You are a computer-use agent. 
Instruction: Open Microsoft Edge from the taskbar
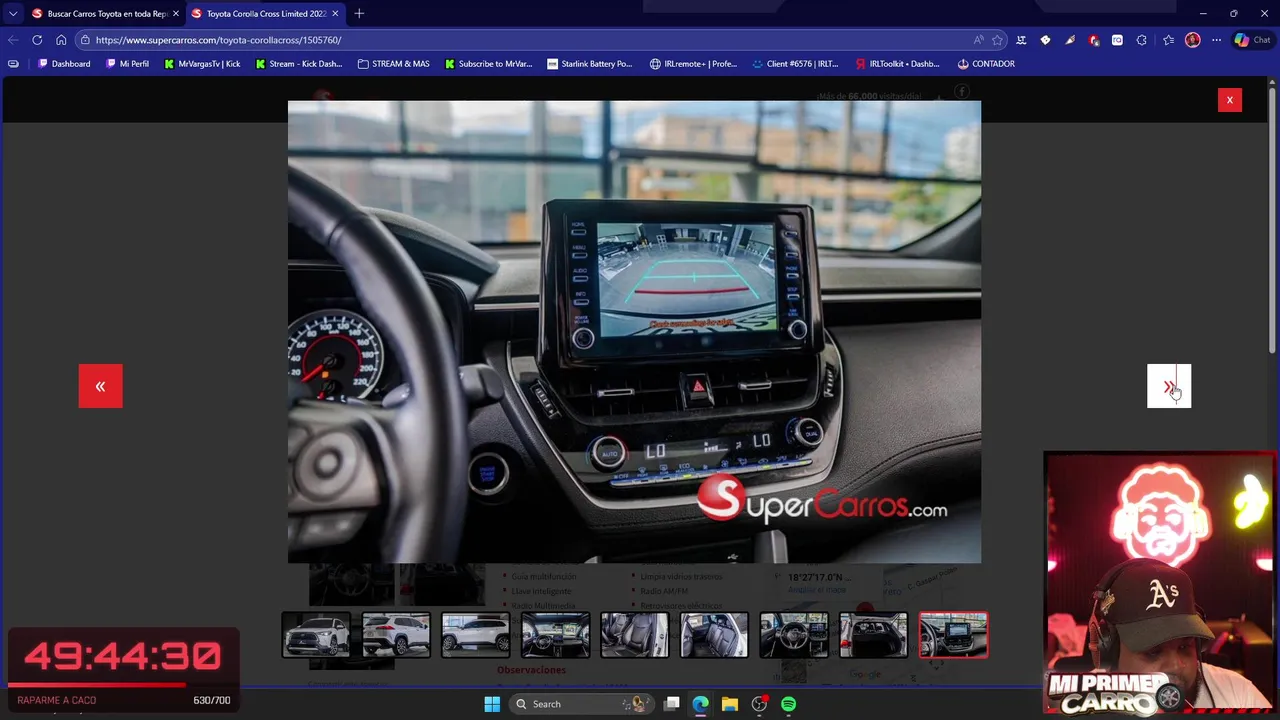(701, 704)
